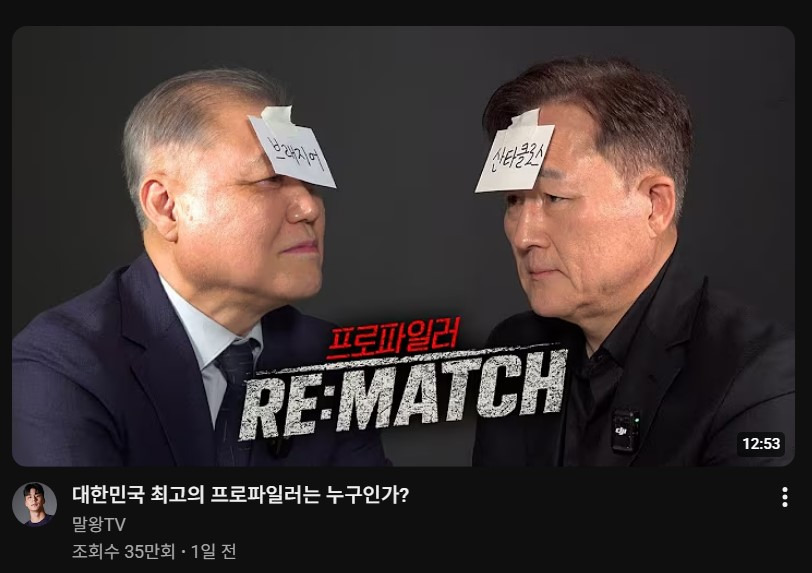The height and width of the screenshot is (573, 812).
Task: Click the 1일 전 upload time text
Action: pos(214,551)
